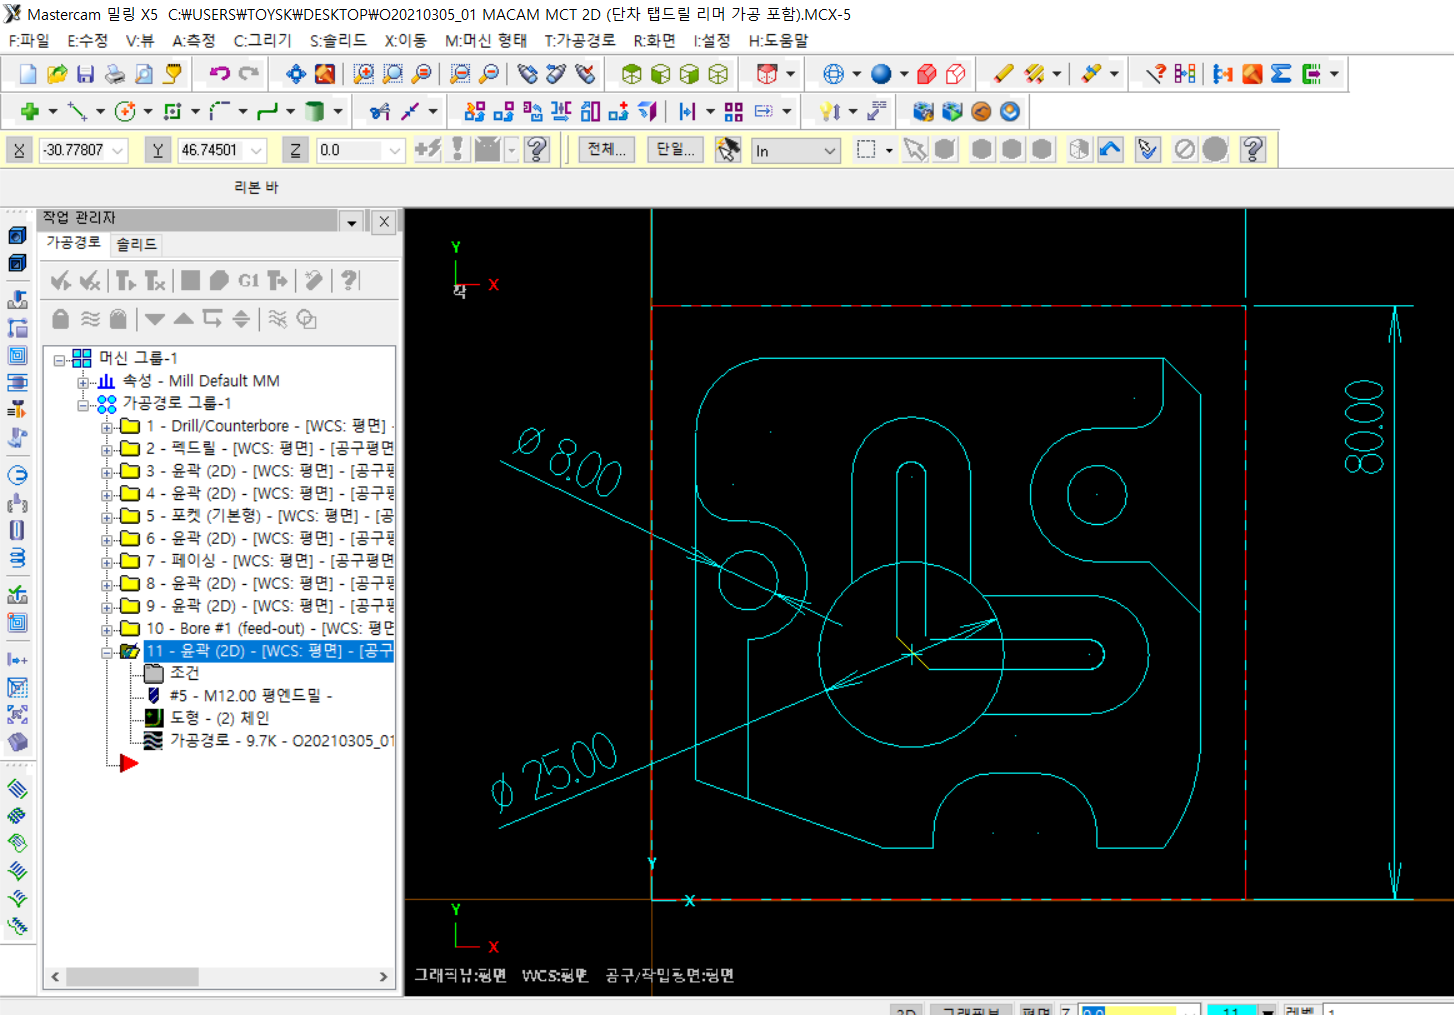Switch to the 솔리드 tab
The width and height of the screenshot is (1454, 1015).
136,244
